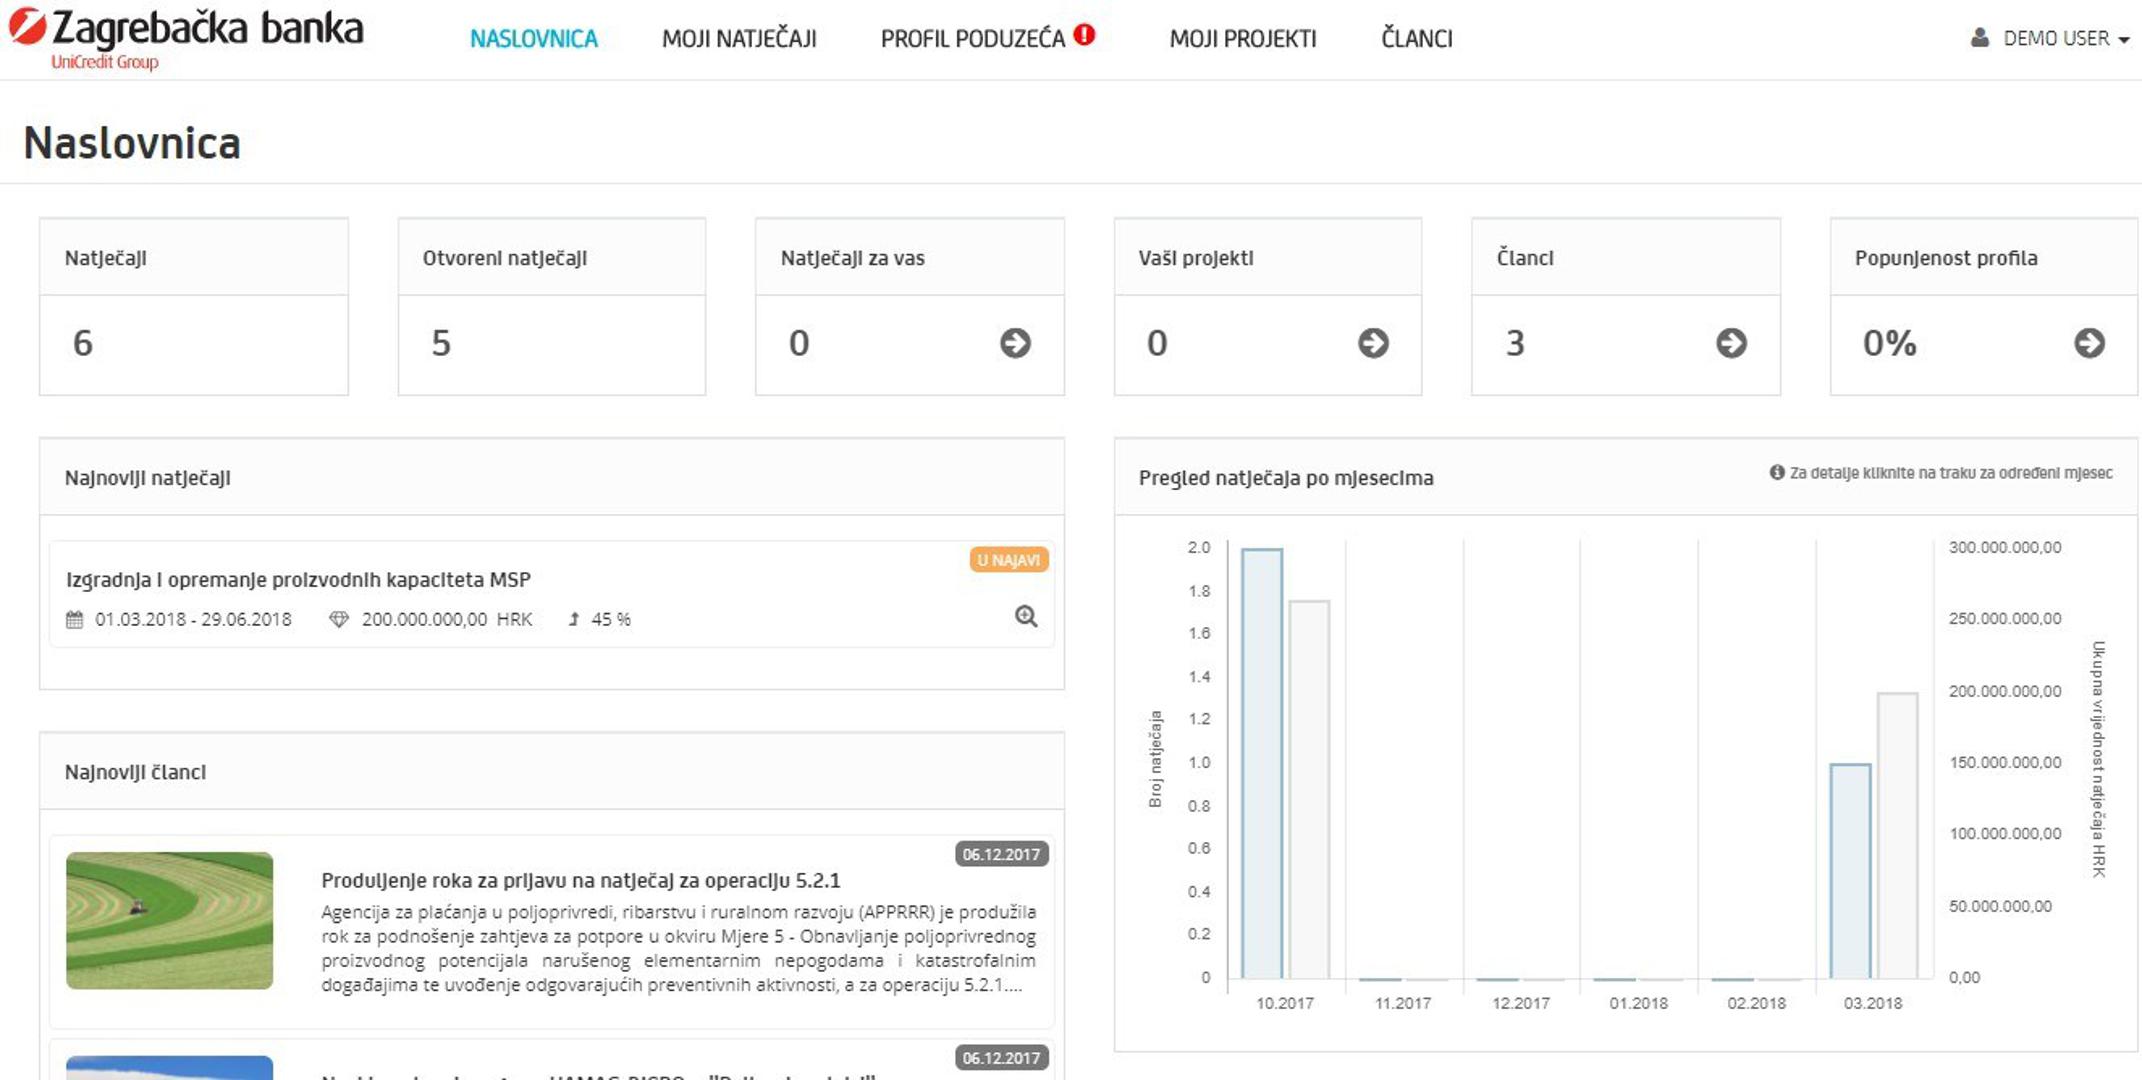2142x1080 pixels.
Task: Click blue 03.2018 bar in chart
Action: (1850, 870)
